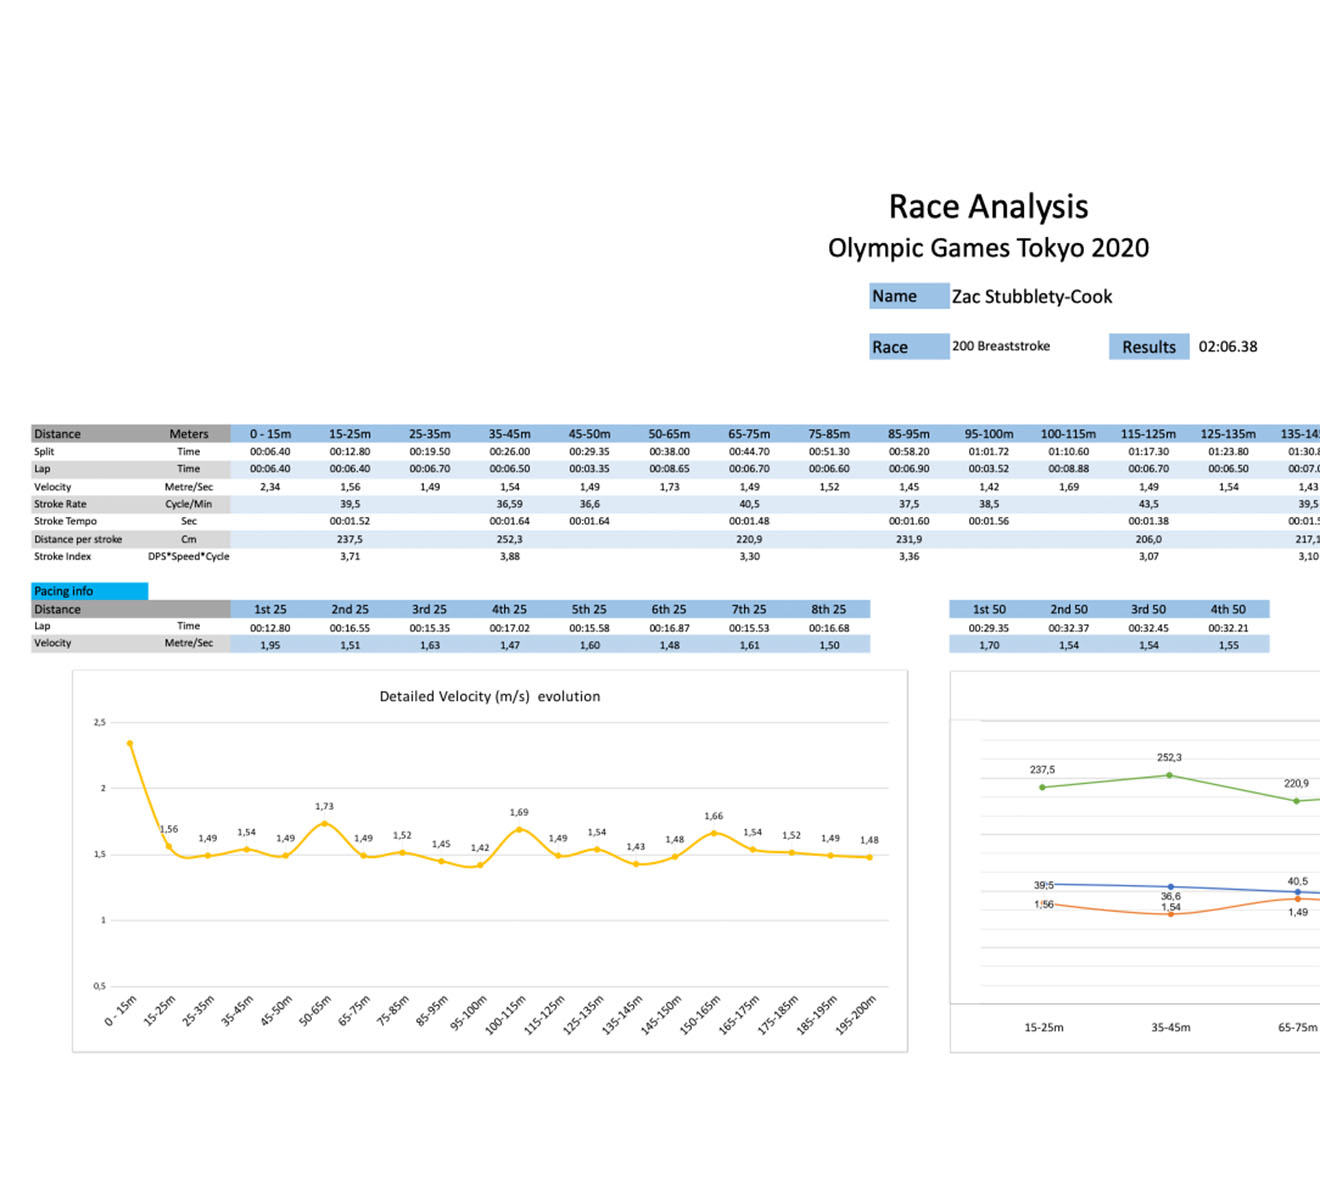Click the Race Analysis title
Screen dimensions: 1320x1200
pyautogui.click(x=988, y=207)
